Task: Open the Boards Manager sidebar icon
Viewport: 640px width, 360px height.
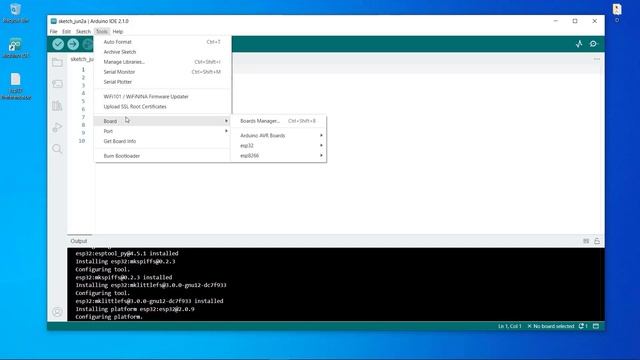Action: click(57, 84)
